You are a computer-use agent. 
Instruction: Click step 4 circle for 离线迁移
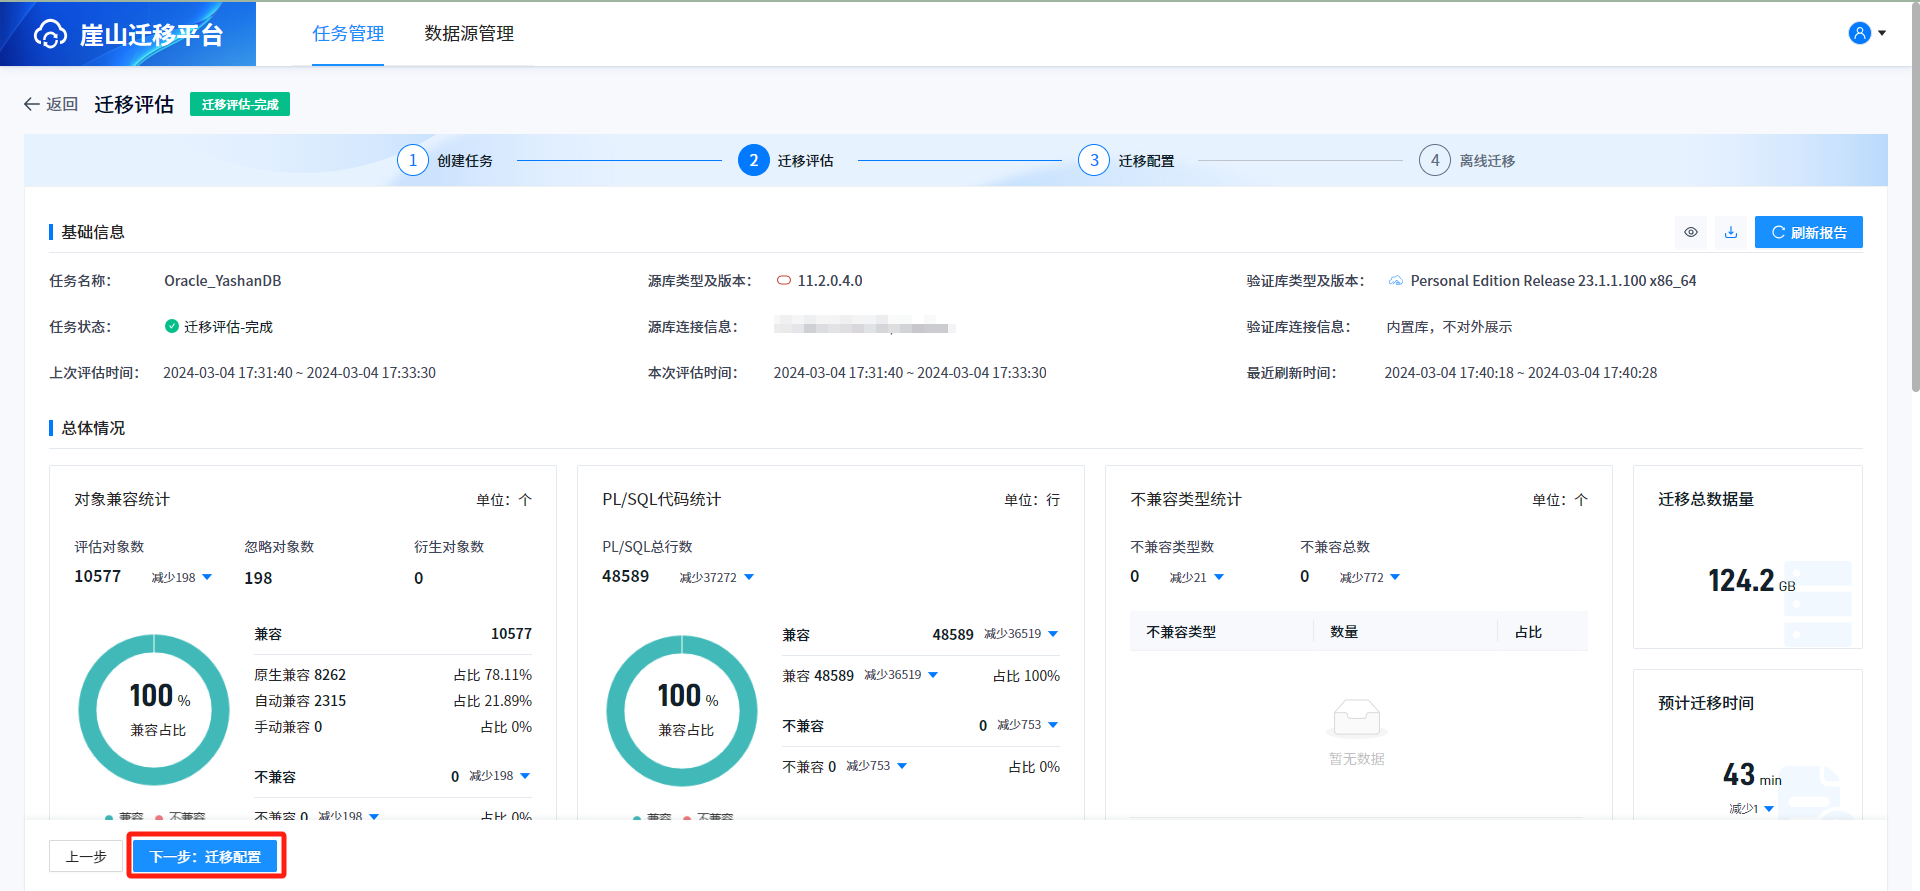pos(1435,160)
